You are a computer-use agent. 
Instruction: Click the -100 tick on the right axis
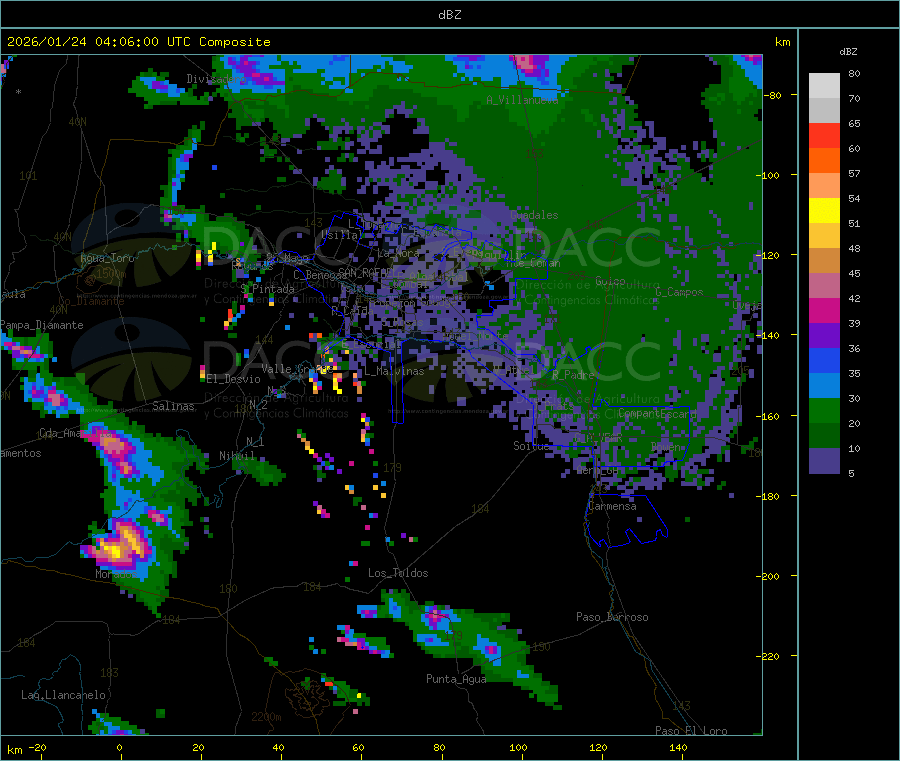(769, 175)
